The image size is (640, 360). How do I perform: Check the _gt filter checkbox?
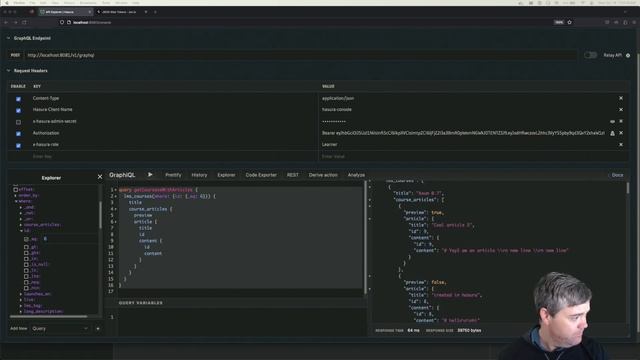27,247
